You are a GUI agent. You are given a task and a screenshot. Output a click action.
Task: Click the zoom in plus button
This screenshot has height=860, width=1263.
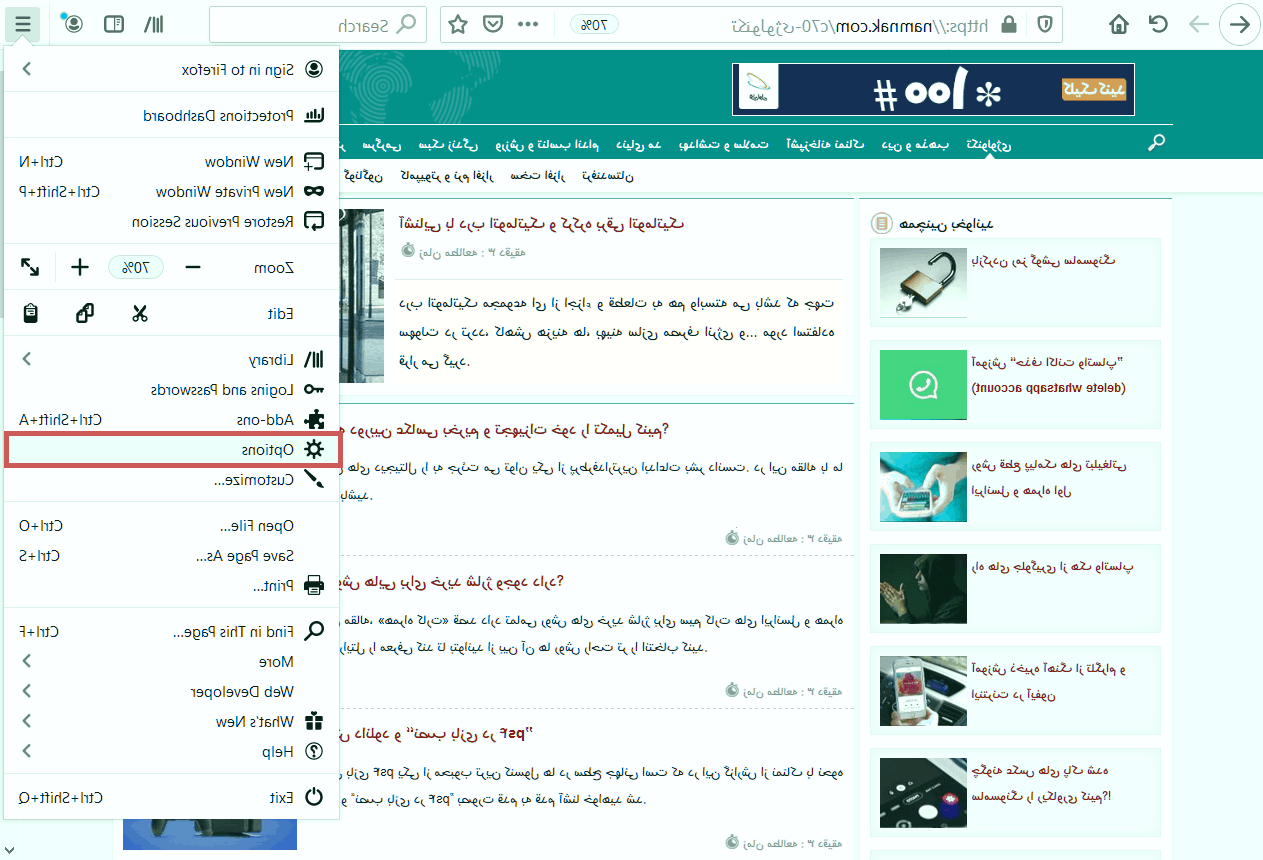click(80, 267)
